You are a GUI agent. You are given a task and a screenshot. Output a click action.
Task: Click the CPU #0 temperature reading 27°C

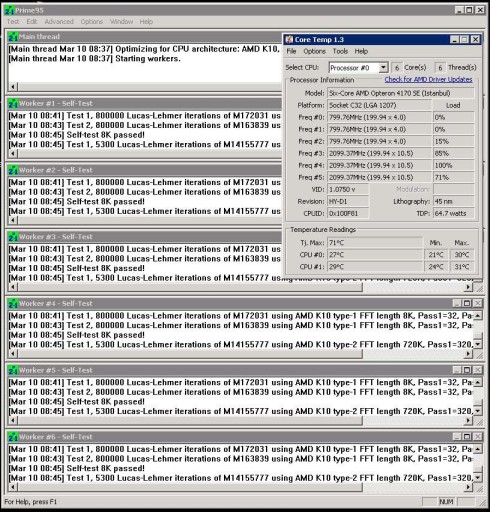[375, 255]
